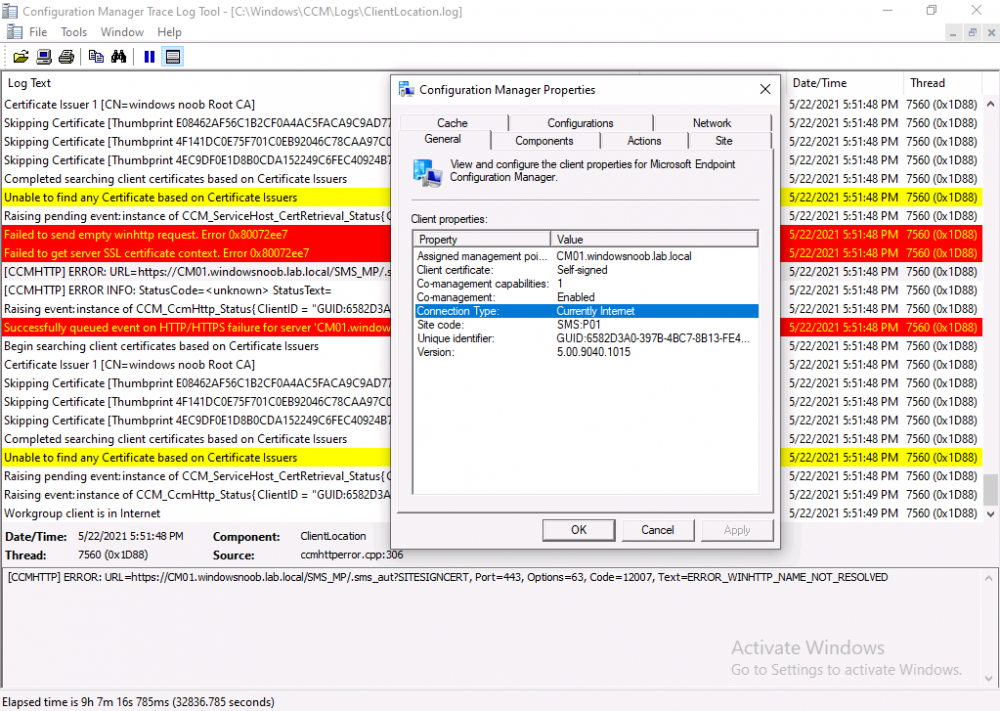Image resolution: width=1000 pixels, height=711 pixels.
Task: Click the log list scrollbar thumb
Action: [990, 489]
